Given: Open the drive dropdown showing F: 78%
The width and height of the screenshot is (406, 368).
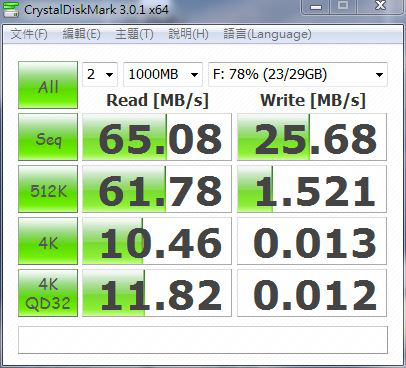Looking at the screenshot, I should (298, 74).
